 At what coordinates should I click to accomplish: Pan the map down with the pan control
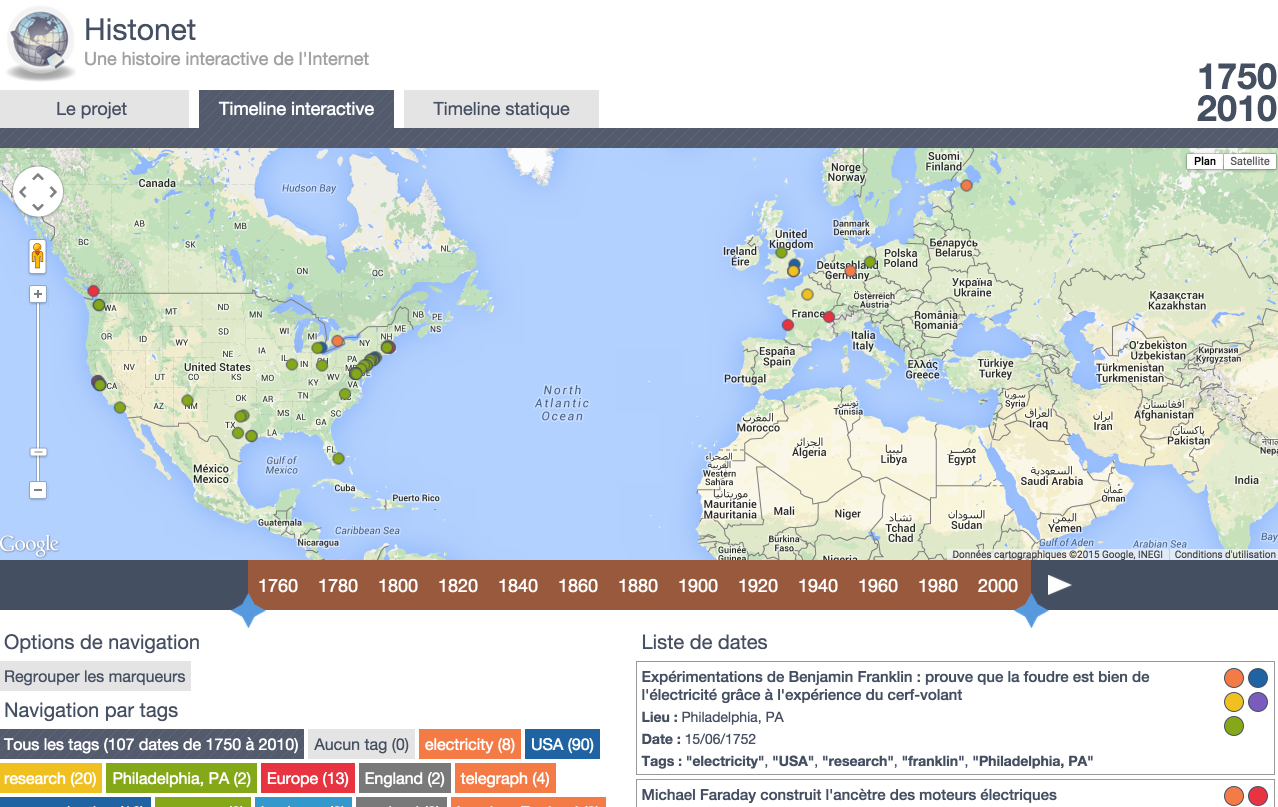(x=38, y=208)
